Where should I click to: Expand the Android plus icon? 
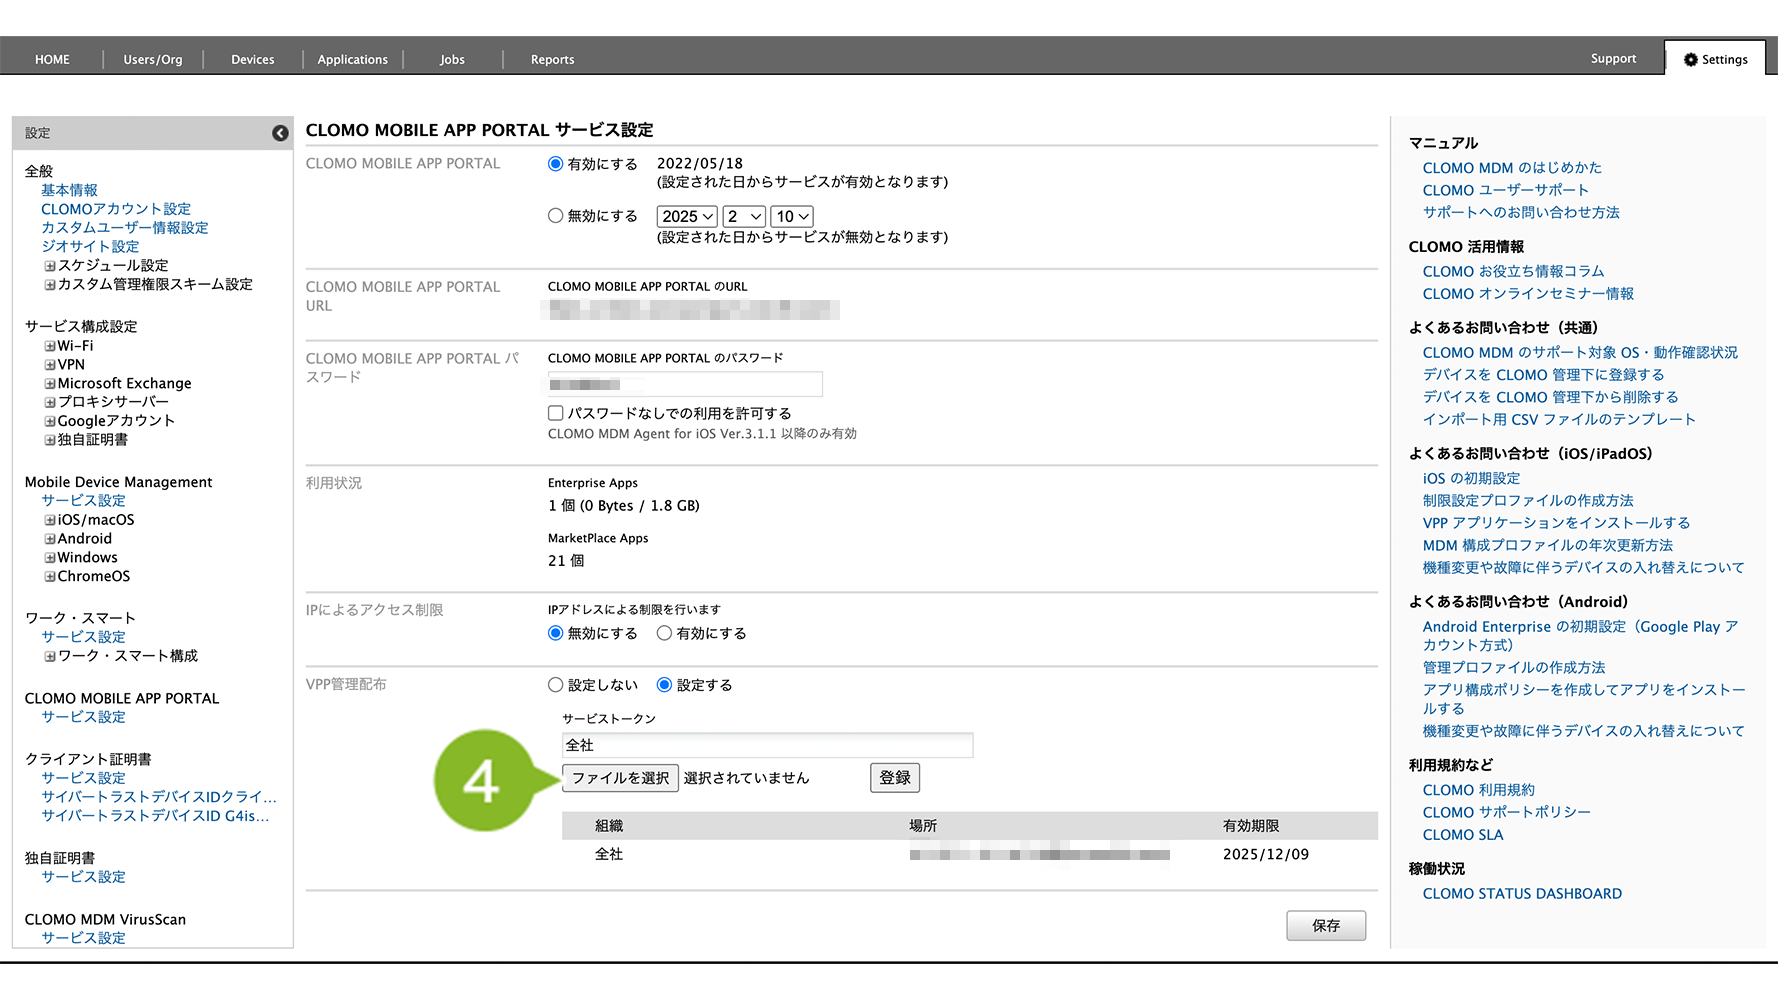49,539
